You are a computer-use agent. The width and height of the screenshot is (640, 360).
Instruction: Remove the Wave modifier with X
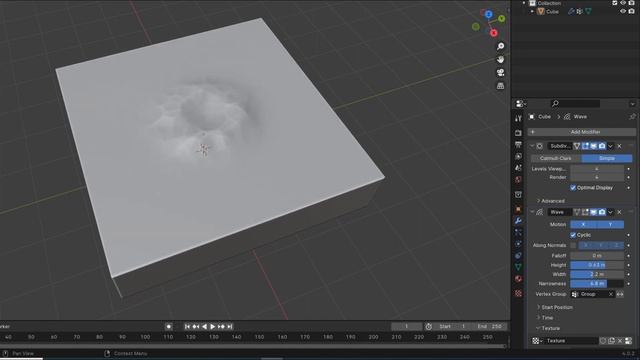click(x=619, y=212)
